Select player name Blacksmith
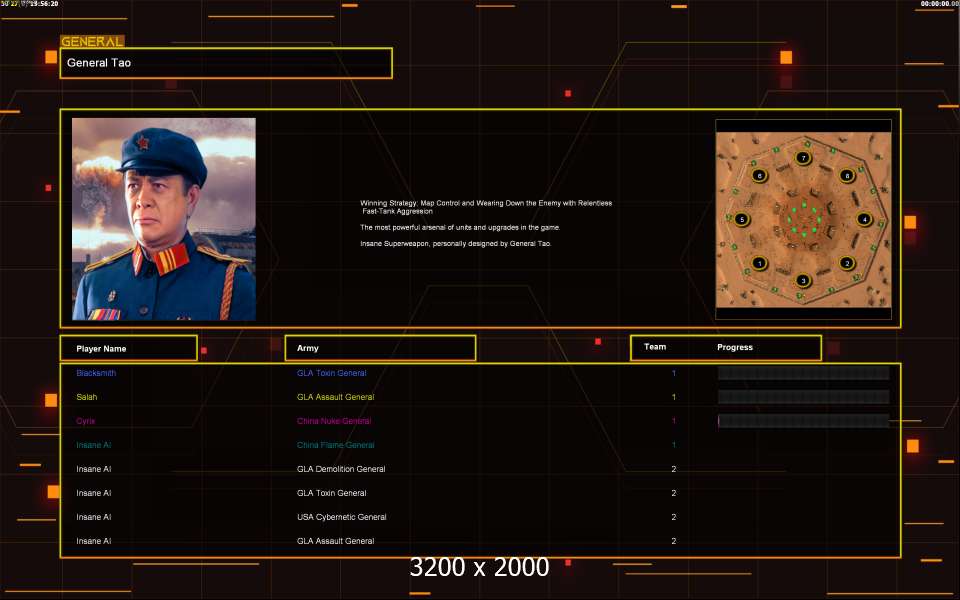Image resolution: width=960 pixels, height=600 pixels. [x=96, y=373]
